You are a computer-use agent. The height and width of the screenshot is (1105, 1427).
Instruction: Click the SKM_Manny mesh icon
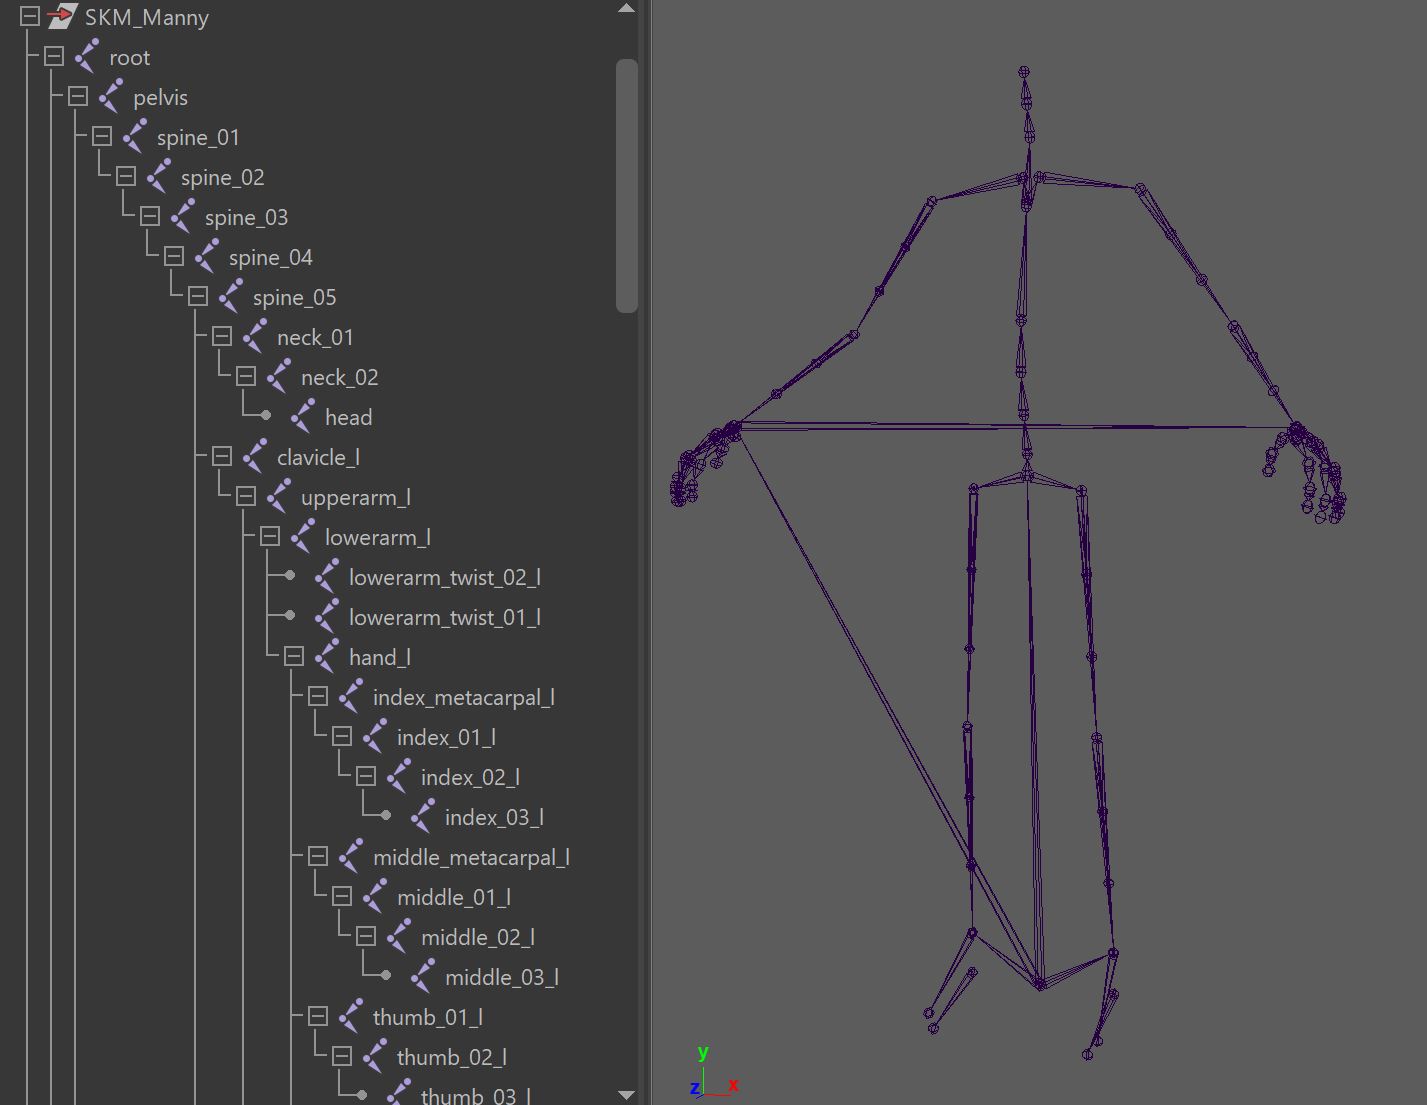click(x=62, y=16)
